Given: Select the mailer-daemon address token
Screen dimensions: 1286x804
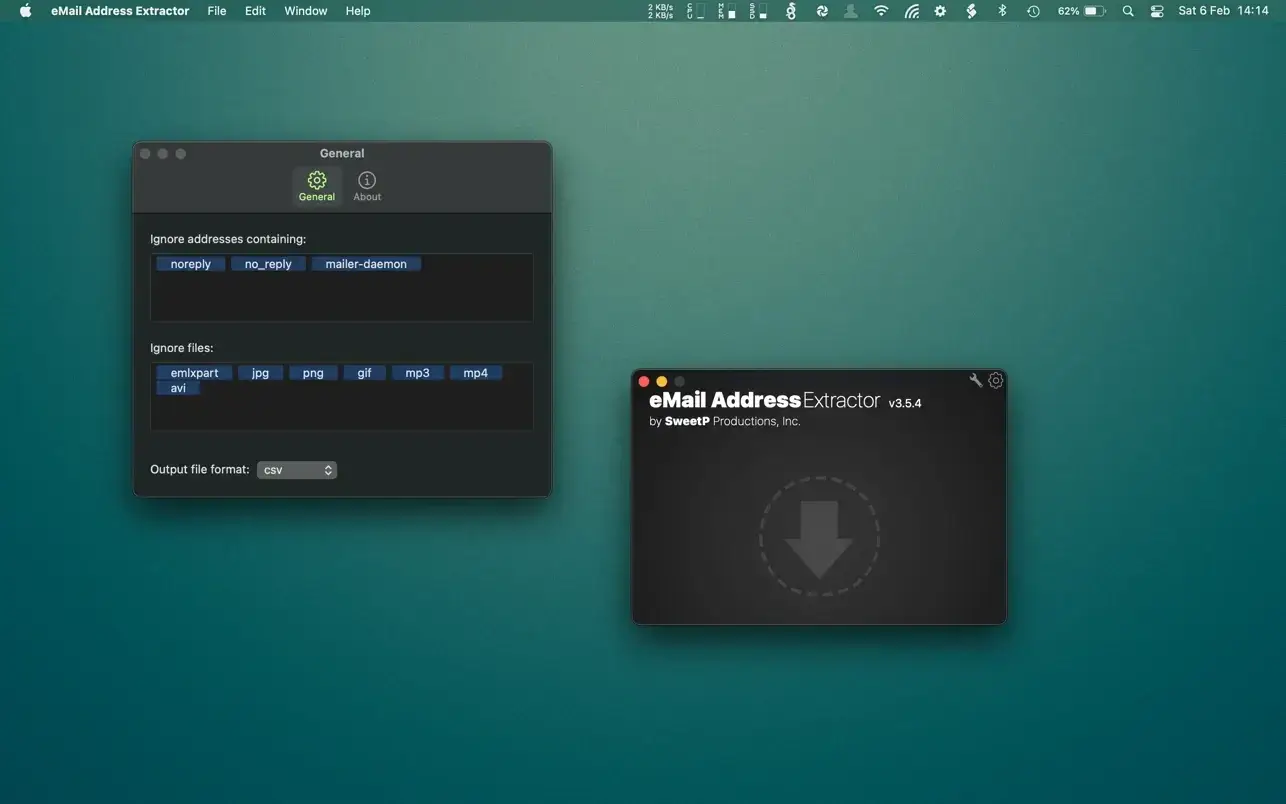Looking at the screenshot, I should tap(366, 264).
